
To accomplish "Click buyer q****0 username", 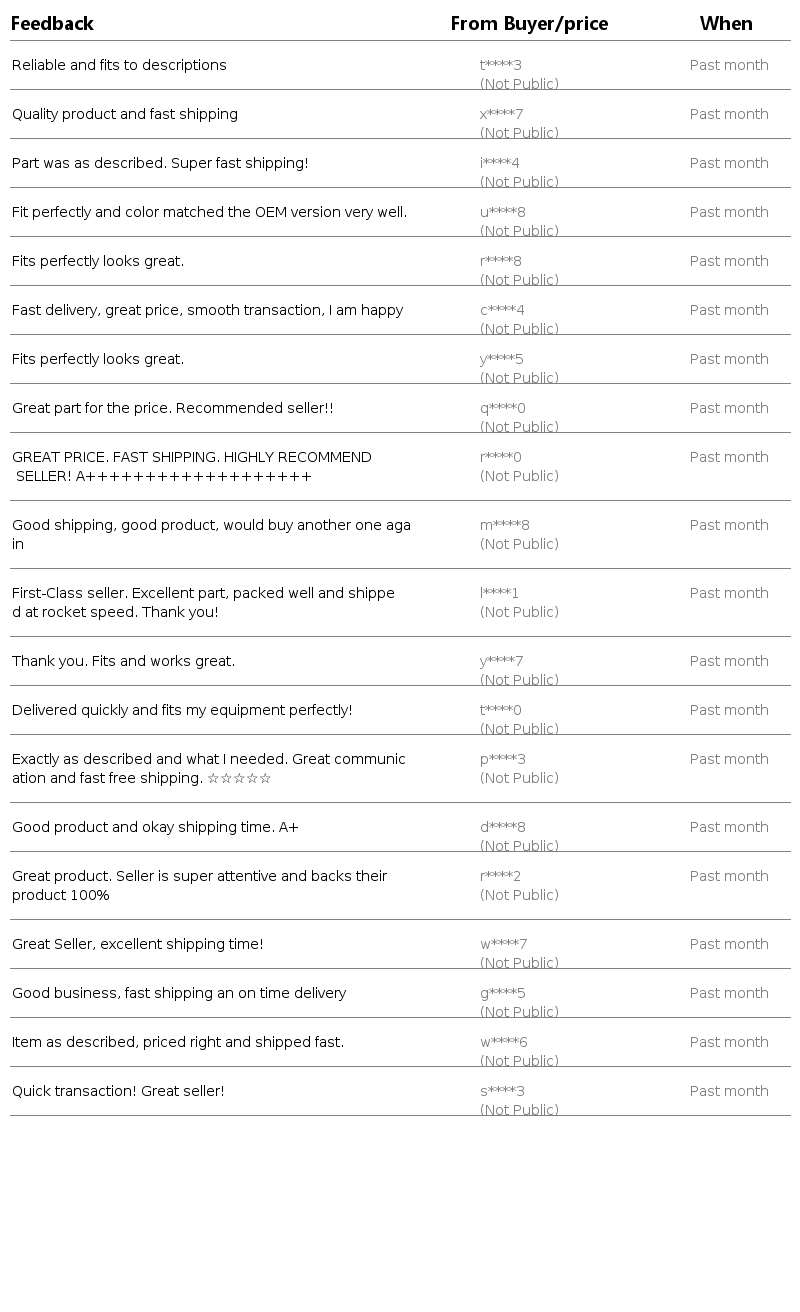I will pyautogui.click(x=502, y=408).
